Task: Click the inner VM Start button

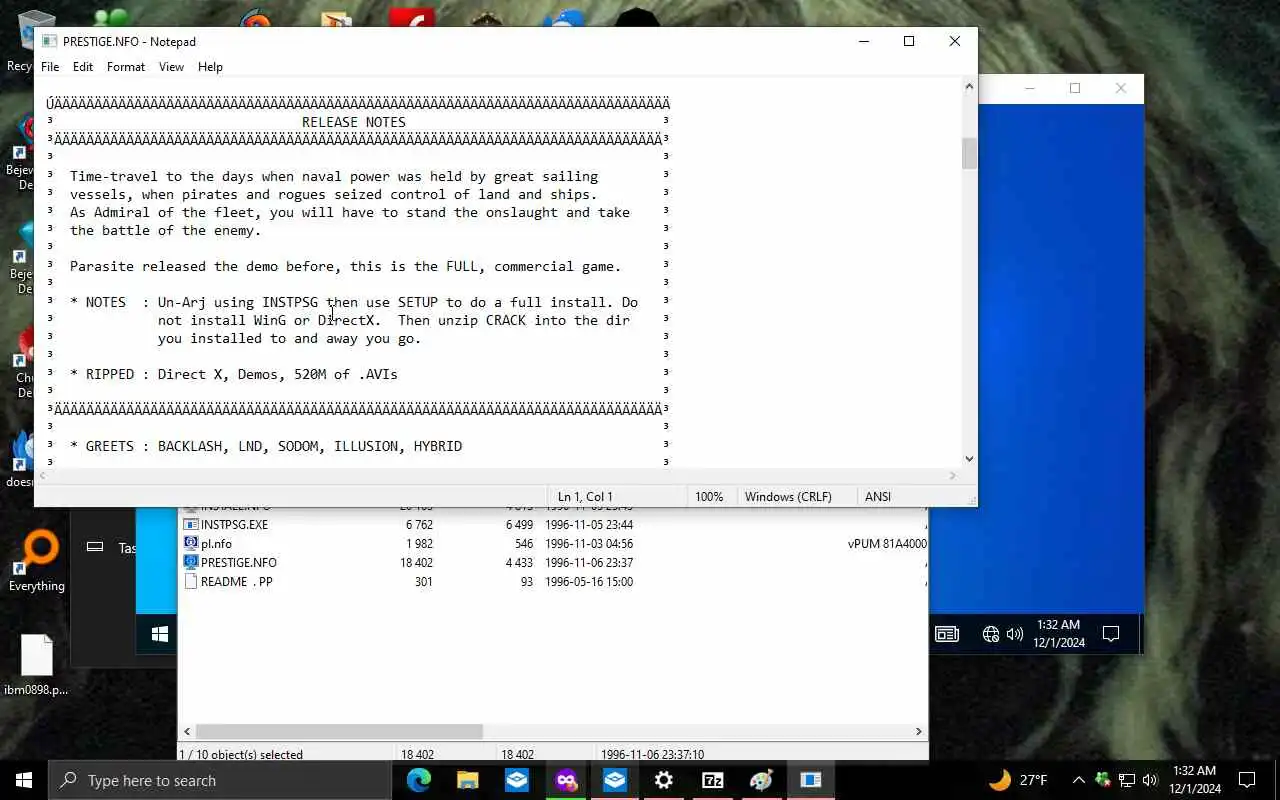Action: pos(160,634)
